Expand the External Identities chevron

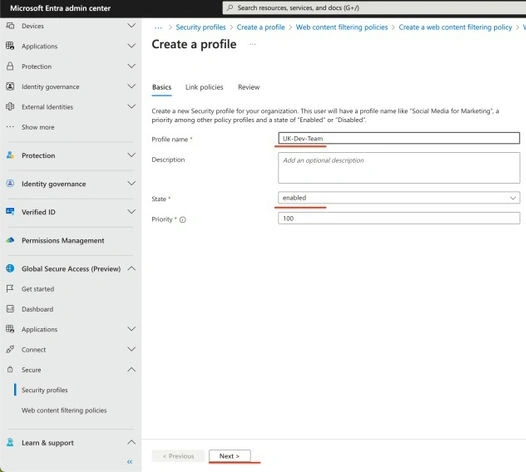[132, 106]
